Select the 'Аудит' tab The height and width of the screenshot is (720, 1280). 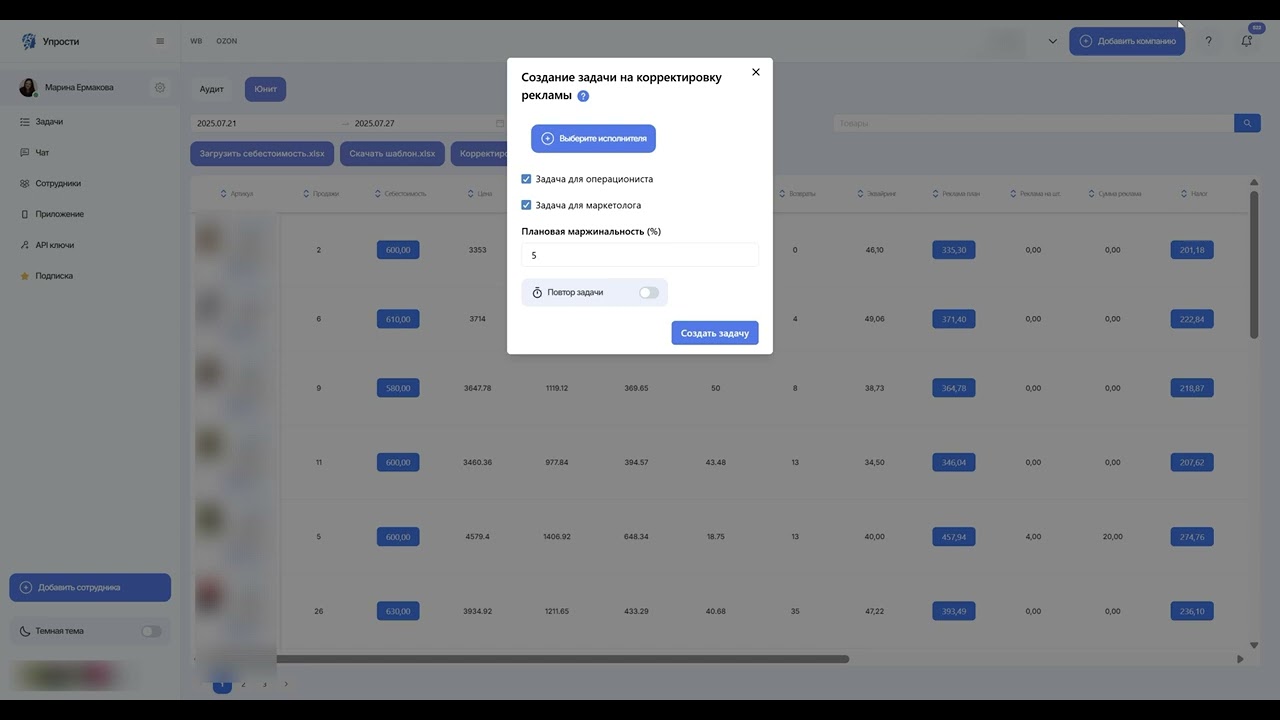tap(212, 89)
